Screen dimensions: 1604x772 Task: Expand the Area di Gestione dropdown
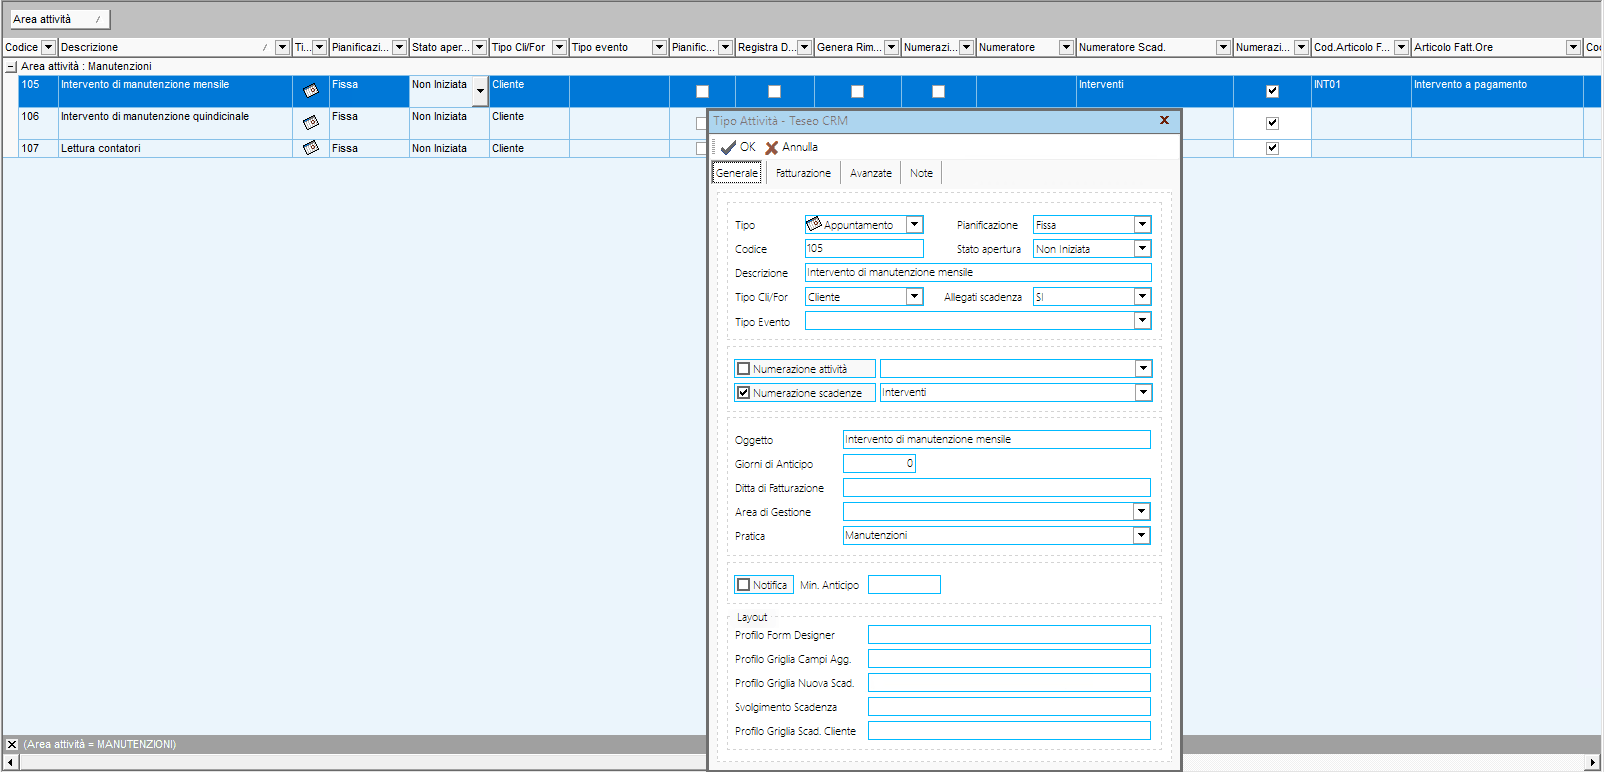pos(1141,512)
